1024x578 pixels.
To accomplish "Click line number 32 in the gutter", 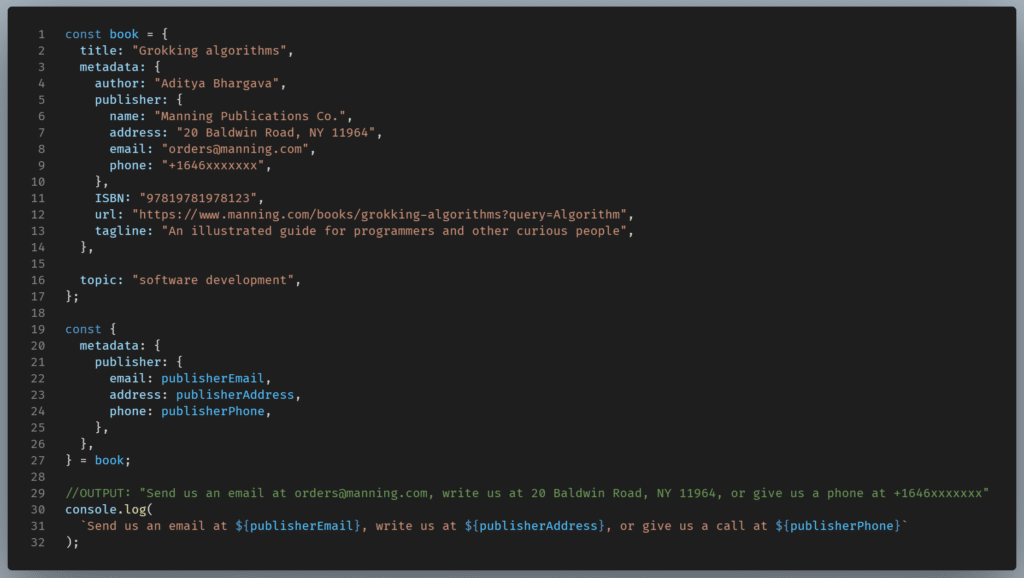I will pos(38,542).
